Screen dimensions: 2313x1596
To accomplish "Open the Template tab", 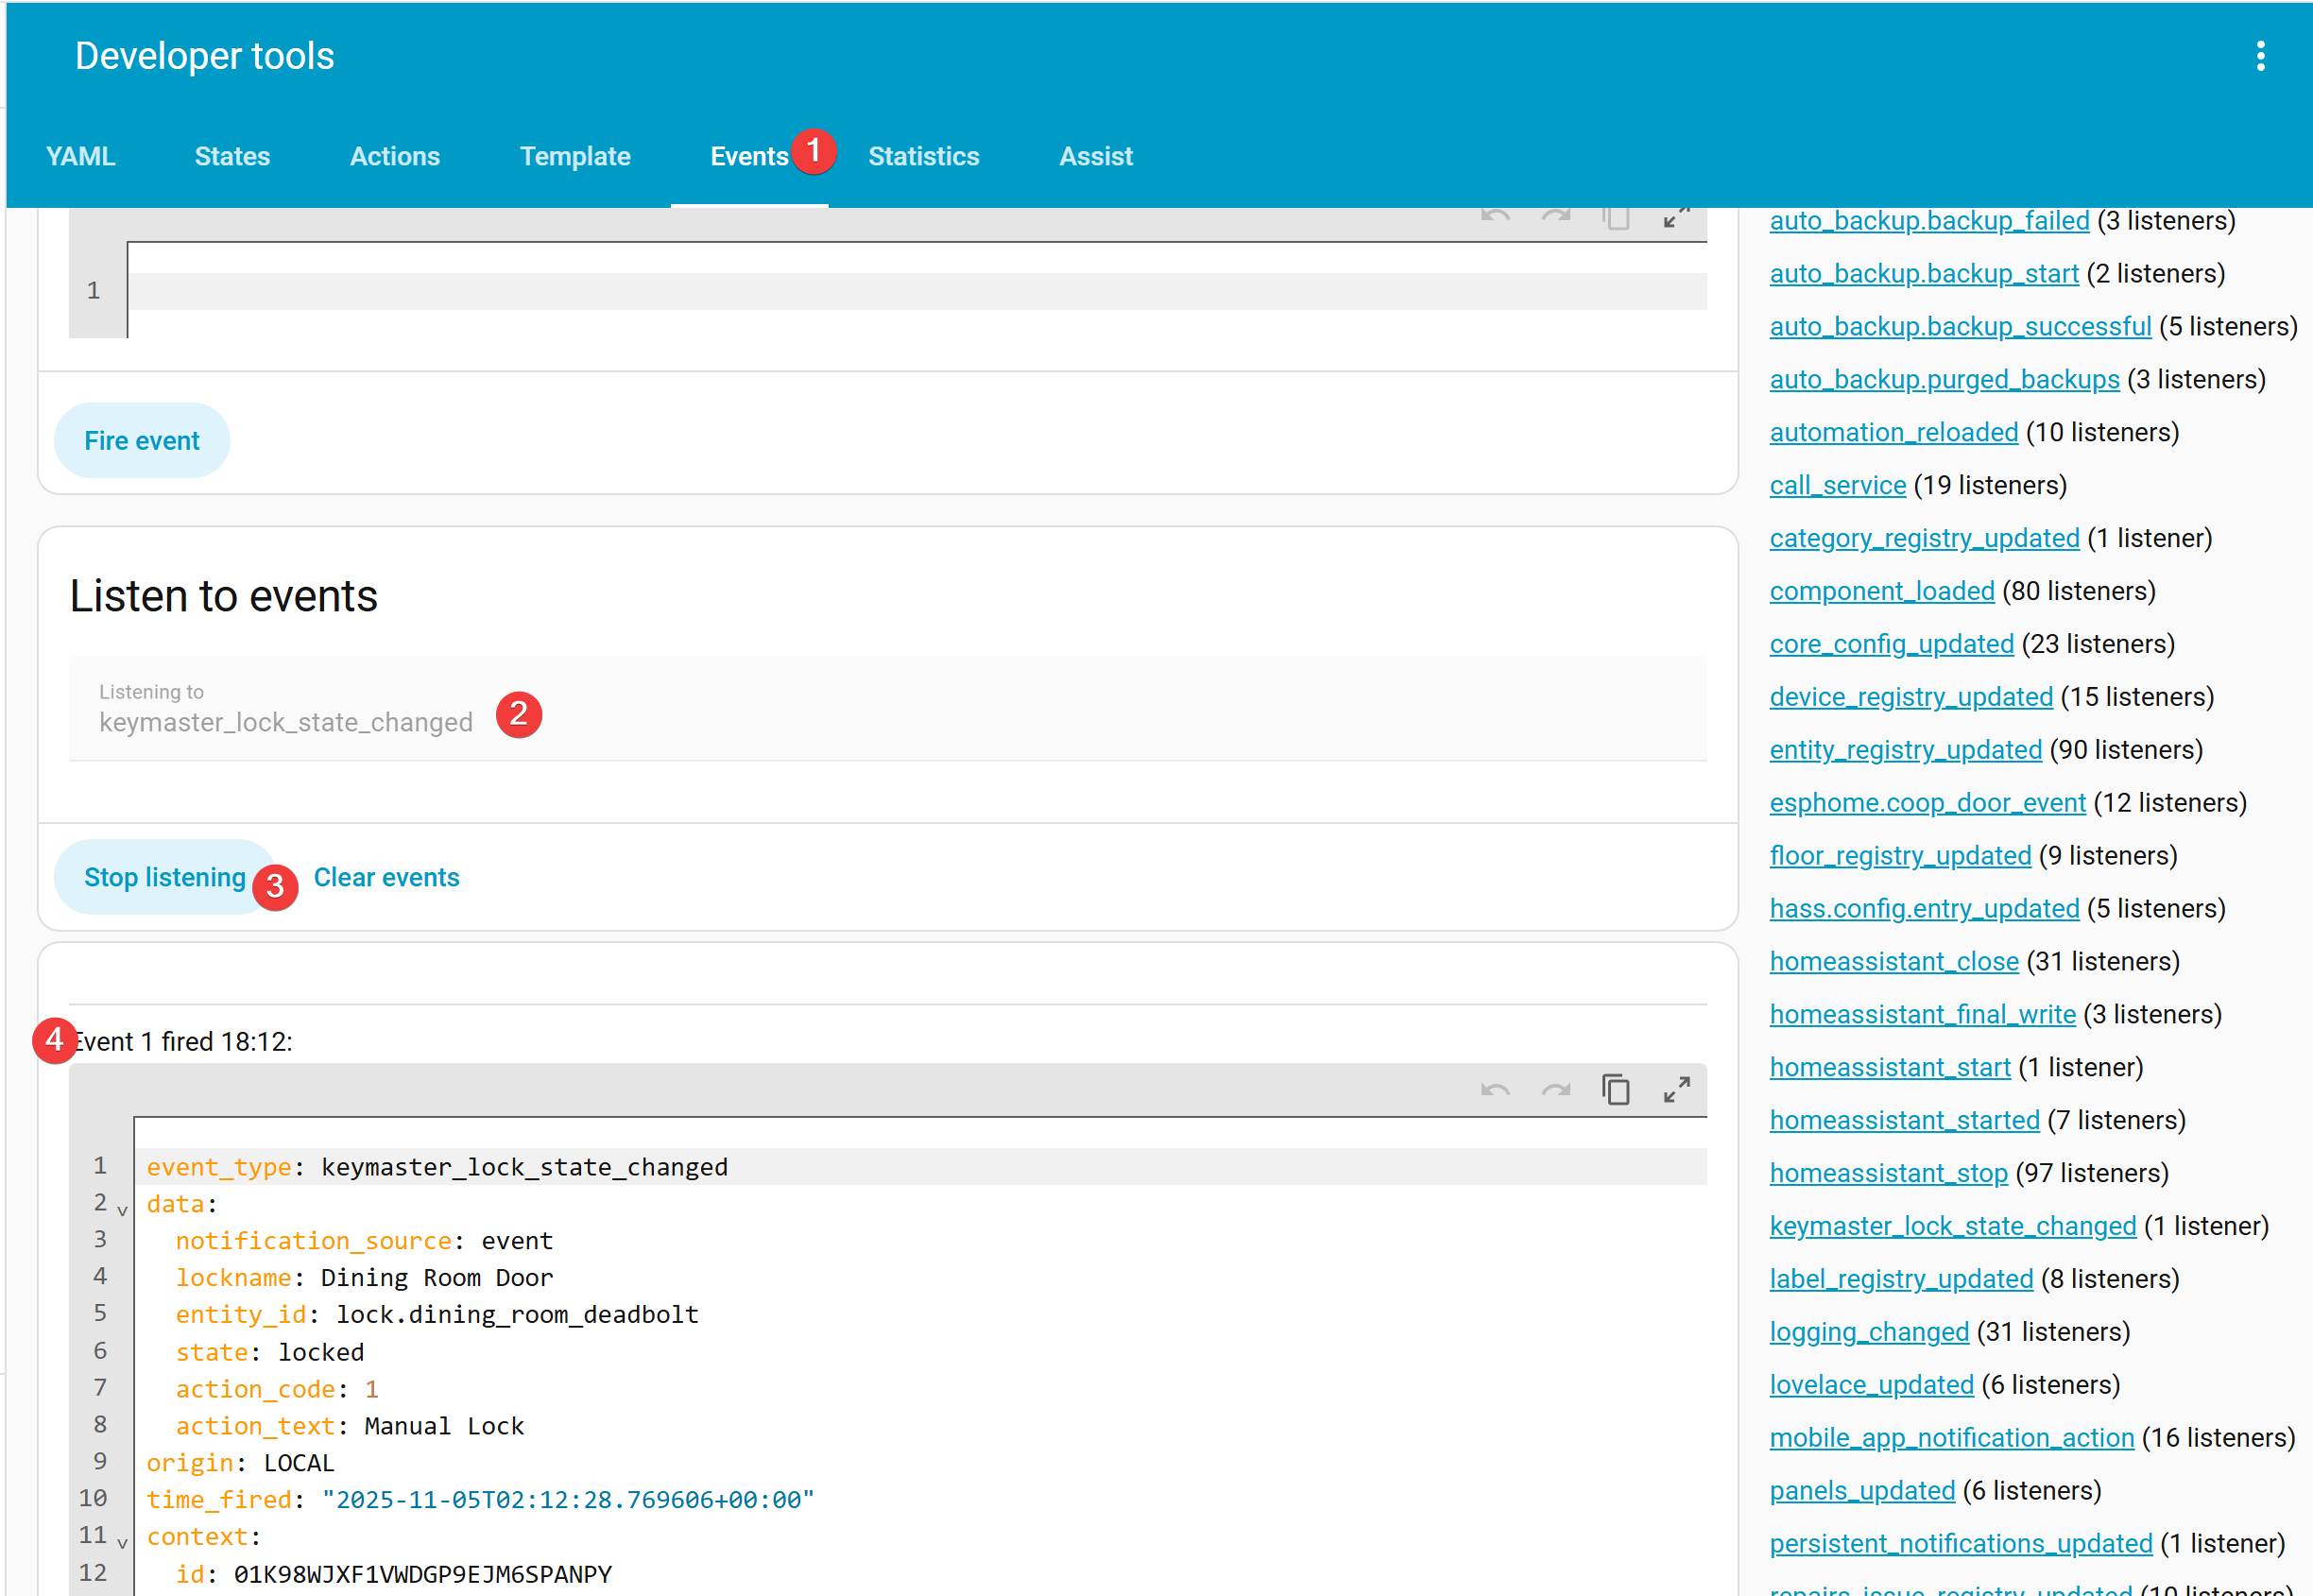I will click(x=575, y=157).
